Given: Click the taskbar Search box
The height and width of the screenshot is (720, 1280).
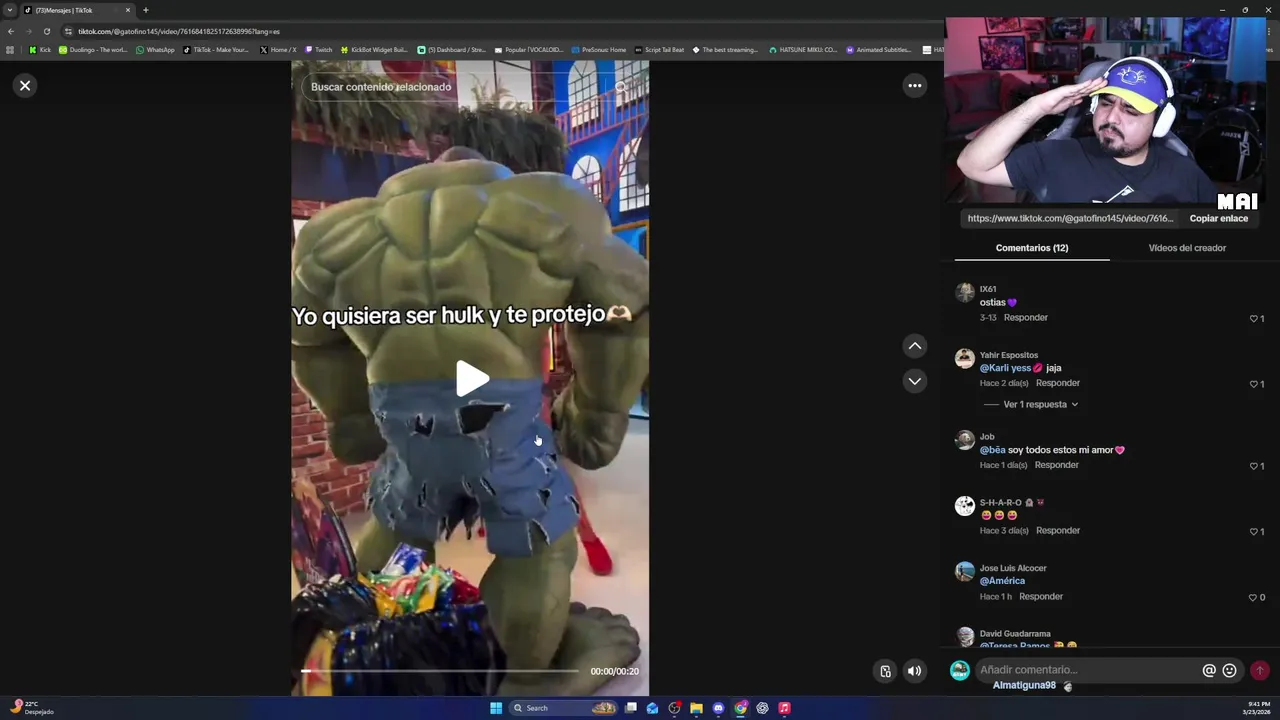Looking at the screenshot, I should [563, 708].
